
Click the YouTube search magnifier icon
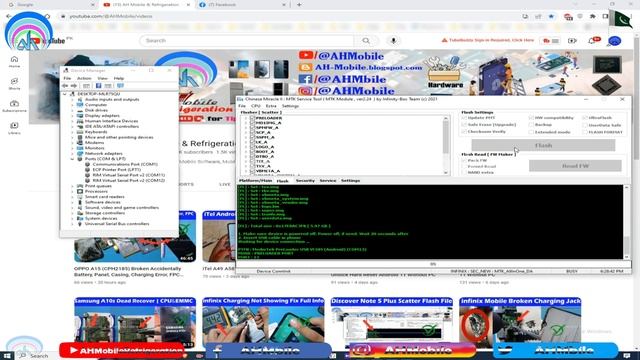[366, 40]
